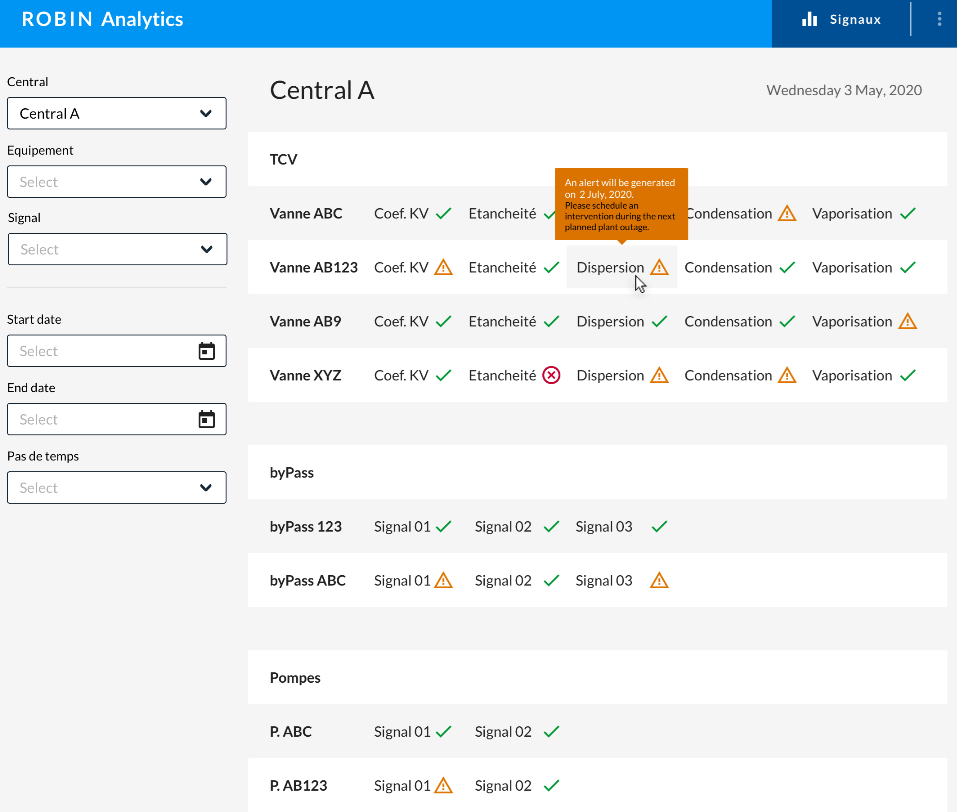Click the Central A page title
The image size is (957, 812).
pyautogui.click(x=322, y=90)
